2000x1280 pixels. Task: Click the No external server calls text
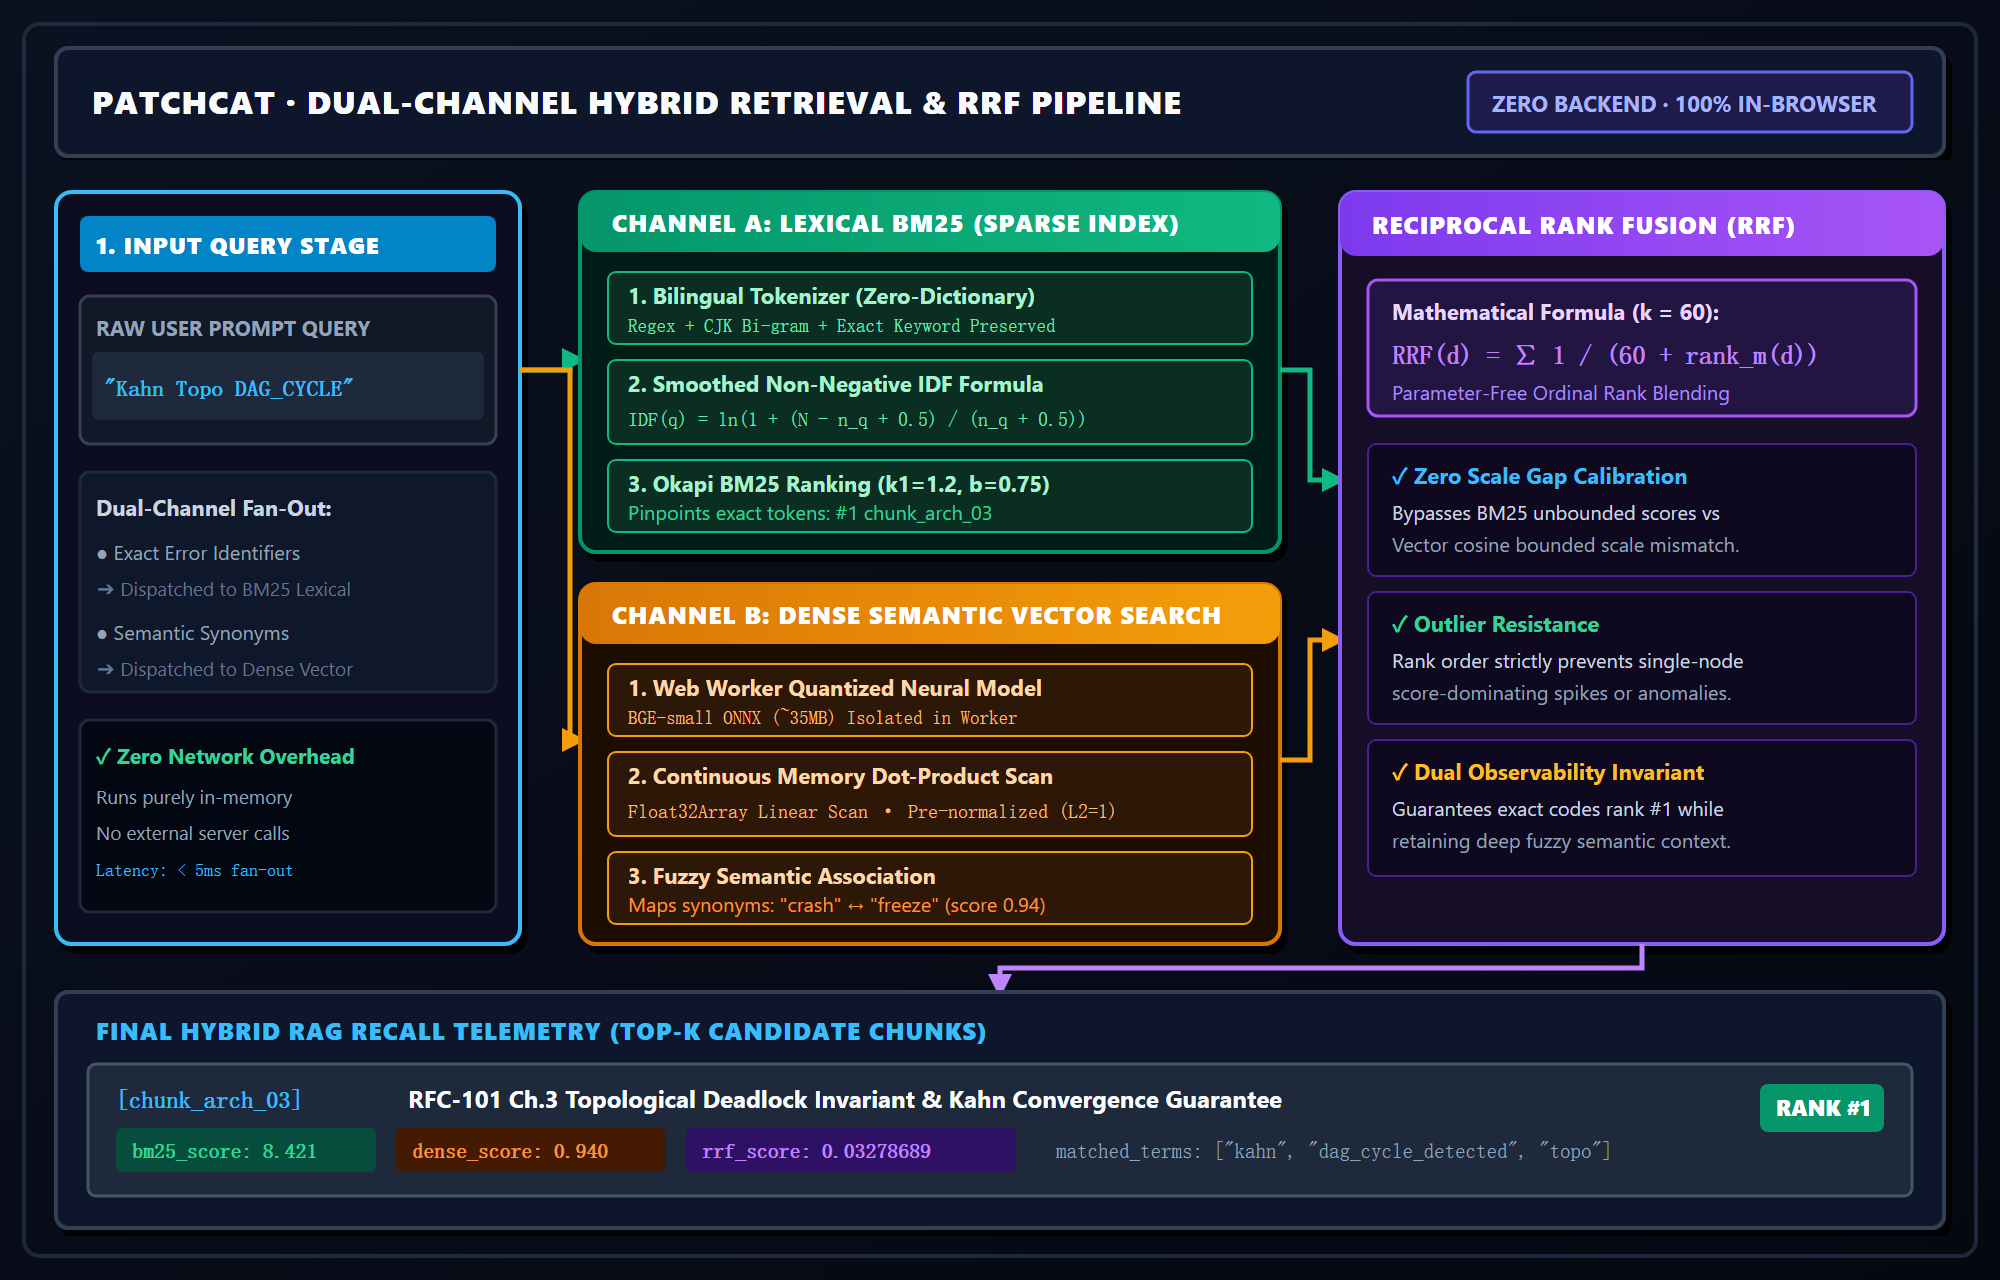pyautogui.click(x=193, y=833)
